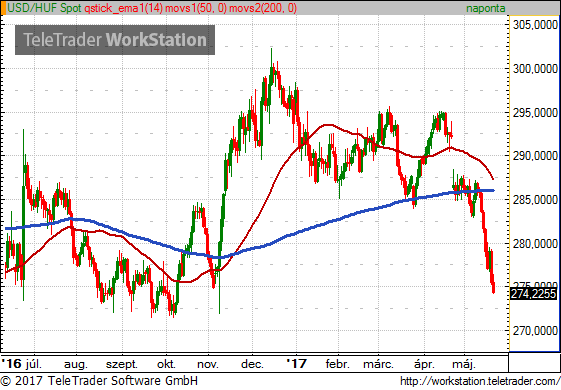Click the '17 year axis label

(x=297, y=364)
